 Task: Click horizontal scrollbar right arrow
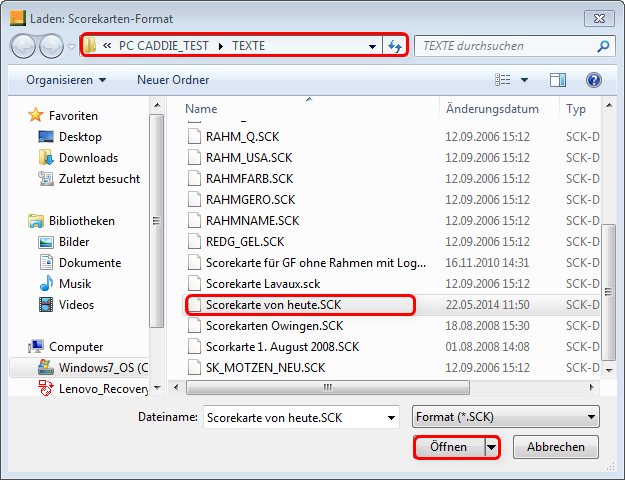tap(592, 387)
